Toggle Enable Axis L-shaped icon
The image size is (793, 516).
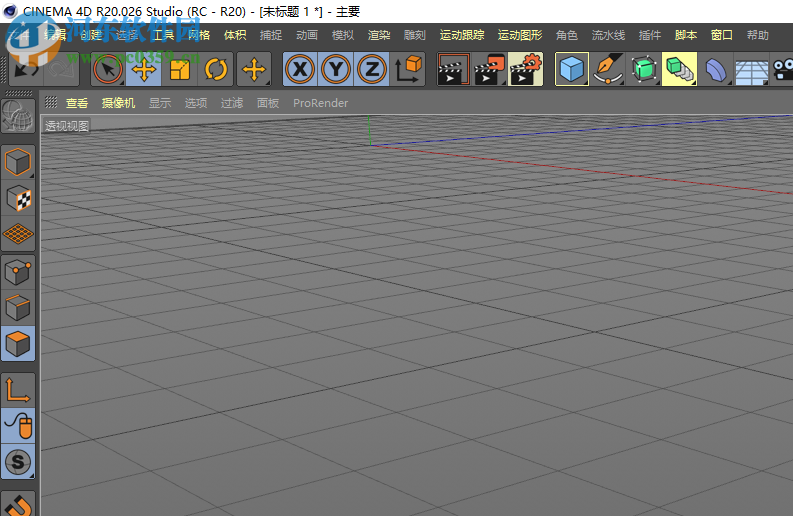pos(18,390)
